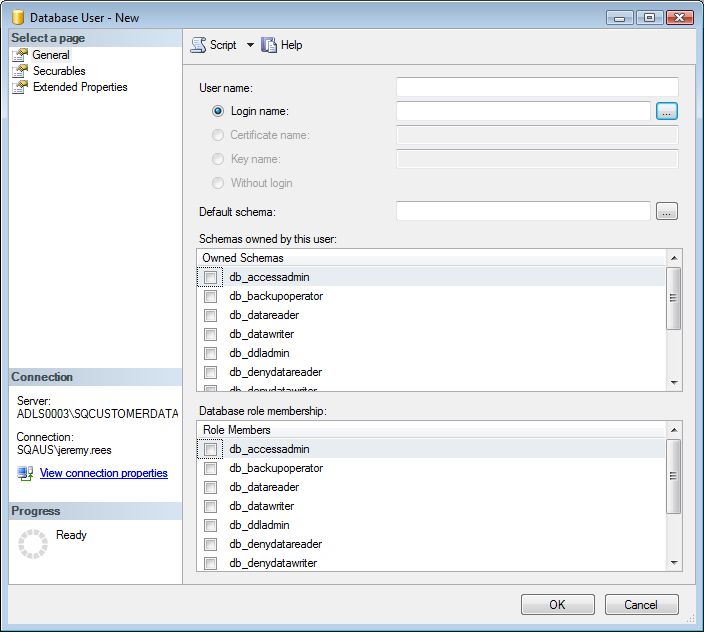Open the Securables page icon
704x632 pixels.
20,71
